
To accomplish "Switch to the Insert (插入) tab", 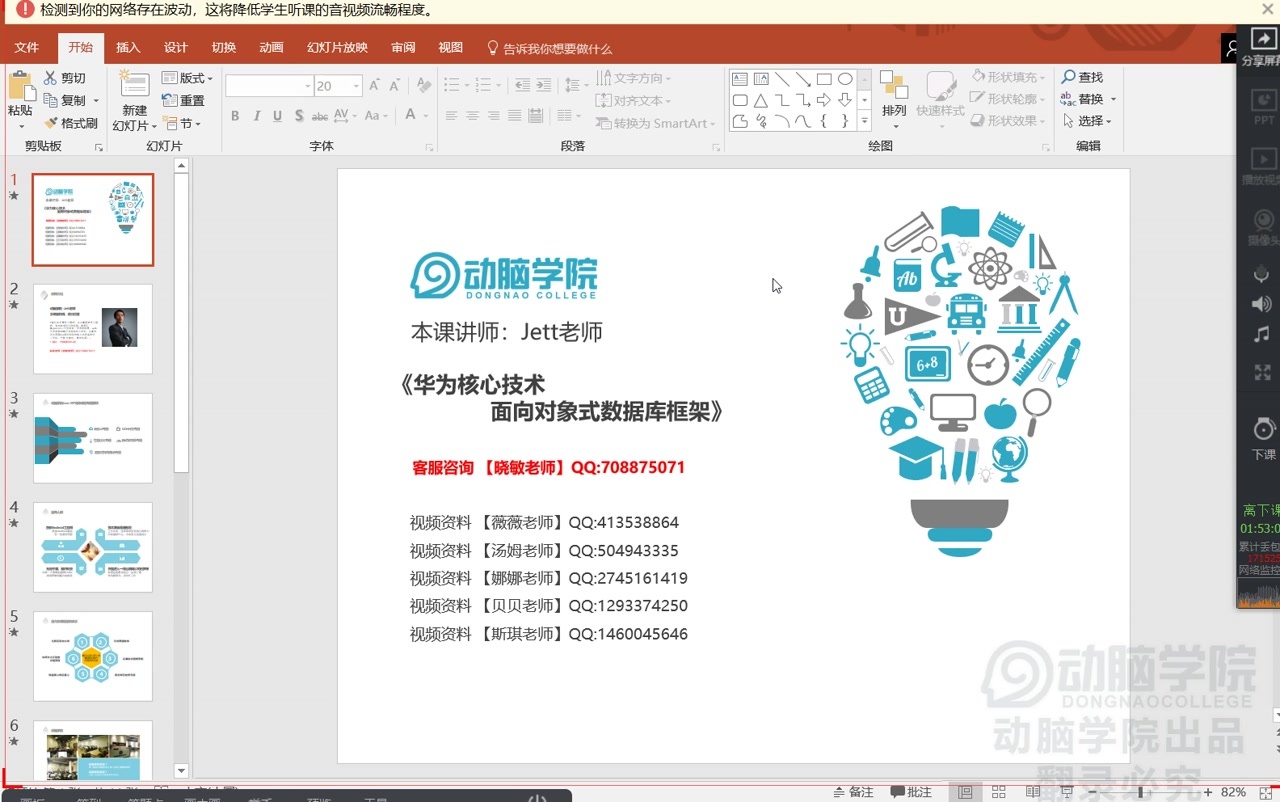I will [x=128, y=48].
